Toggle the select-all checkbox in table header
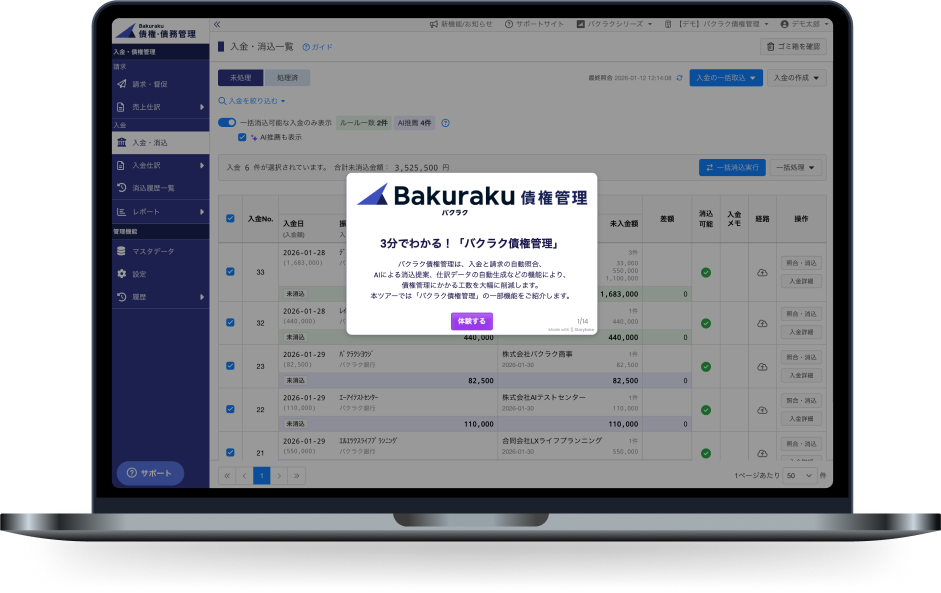The height and width of the screenshot is (593, 941). pyautogui.click(x=230, y=218)
